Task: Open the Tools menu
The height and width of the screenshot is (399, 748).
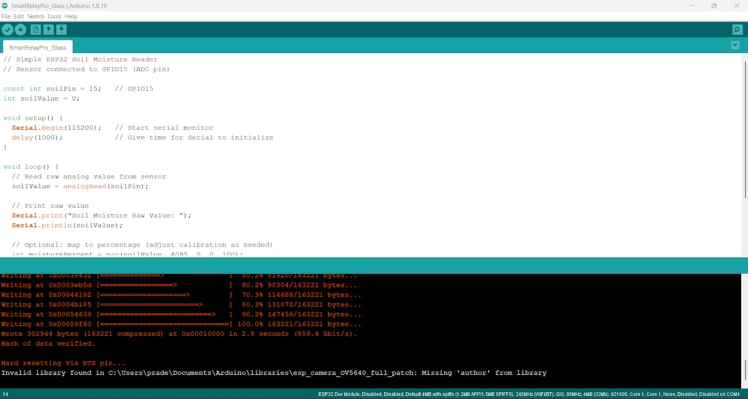Action: (54, 16)
